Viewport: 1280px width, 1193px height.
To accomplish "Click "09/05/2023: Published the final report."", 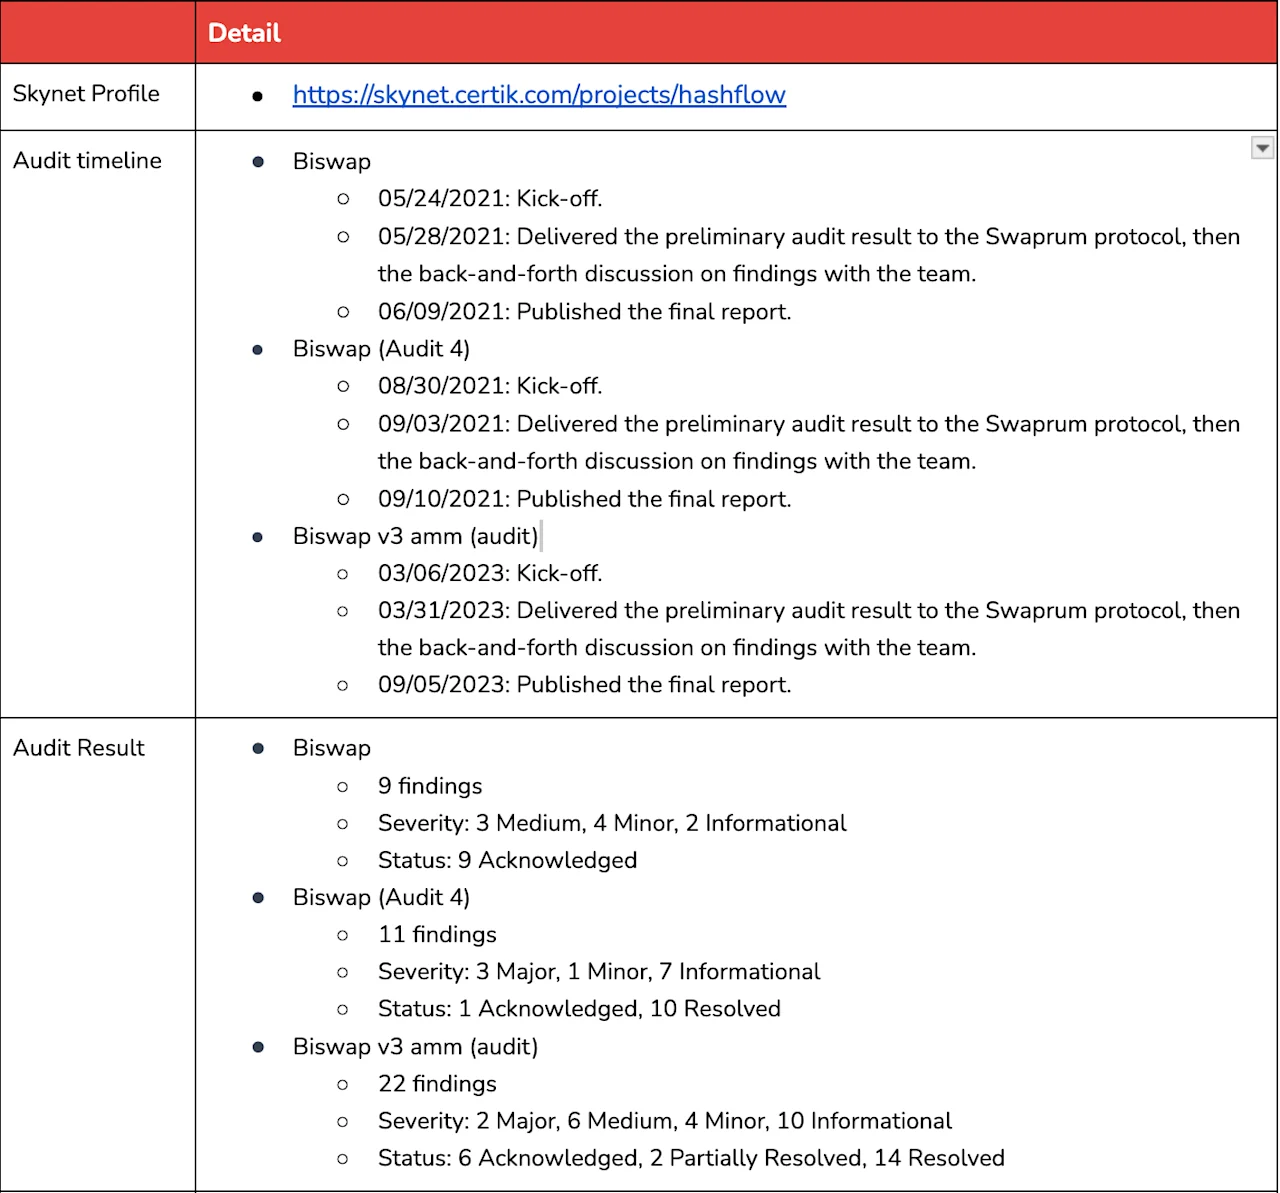I will [x=585, y=685].
